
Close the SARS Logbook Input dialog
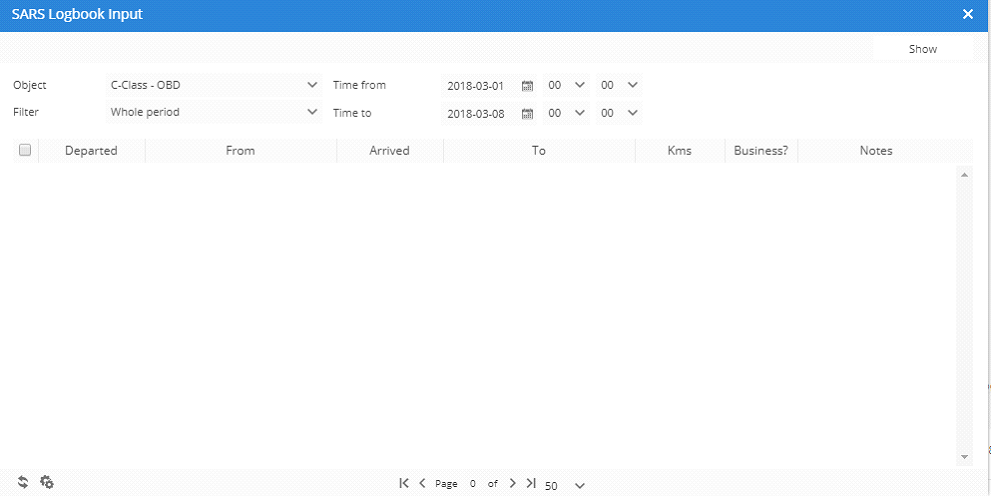coord(967,15)
